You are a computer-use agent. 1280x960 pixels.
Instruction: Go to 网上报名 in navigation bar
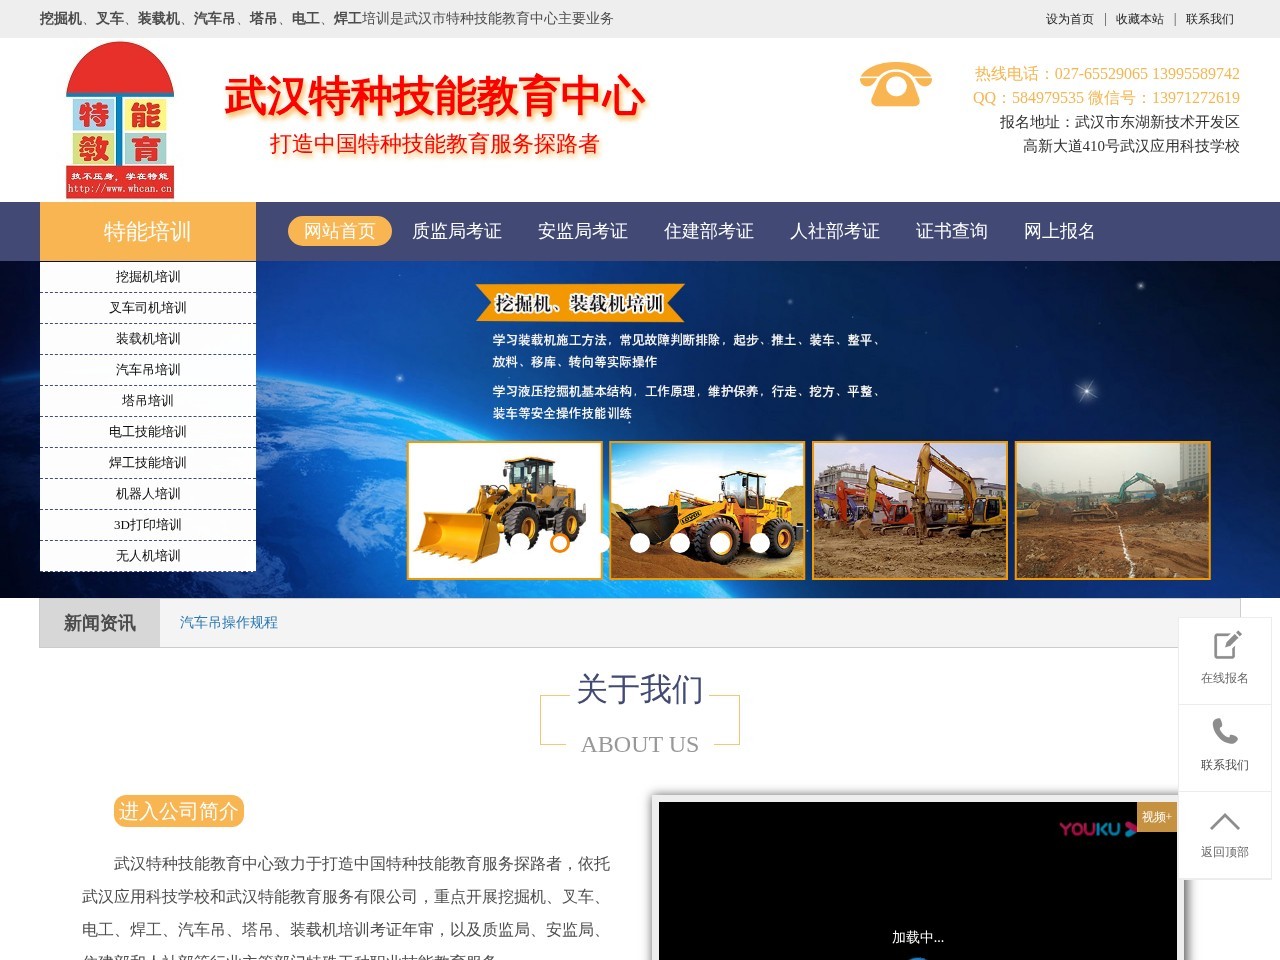1060,231
